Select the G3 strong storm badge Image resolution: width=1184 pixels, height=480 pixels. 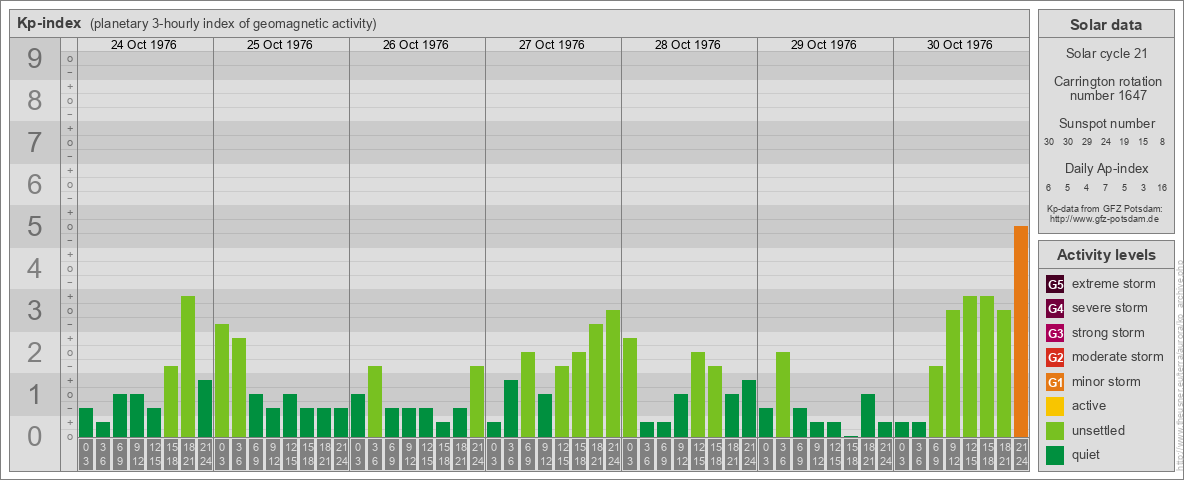click(x=1055, y=333)
